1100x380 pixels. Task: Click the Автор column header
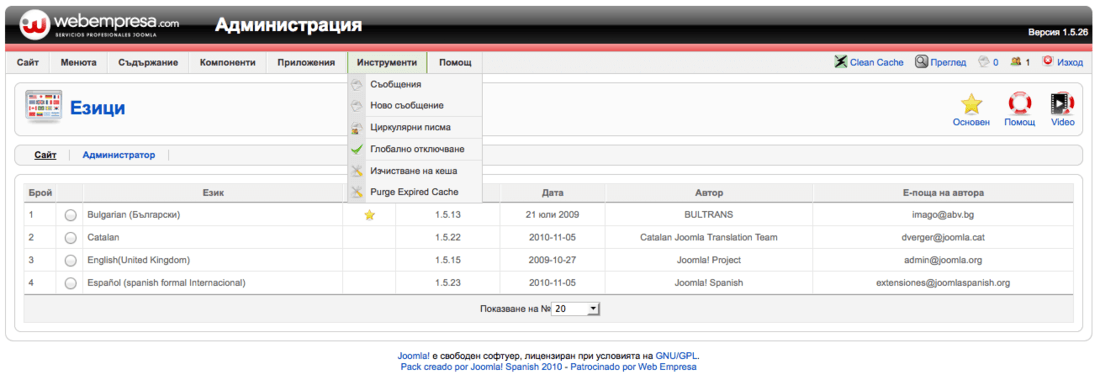[709, 193]
